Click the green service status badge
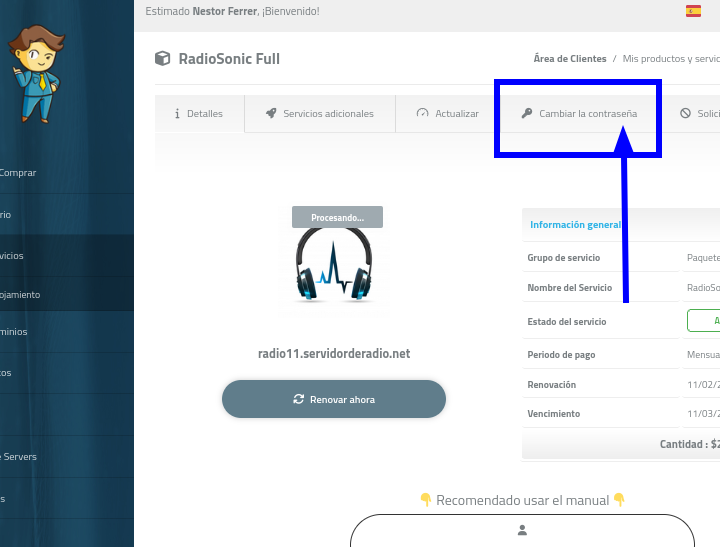 point(703,321)
